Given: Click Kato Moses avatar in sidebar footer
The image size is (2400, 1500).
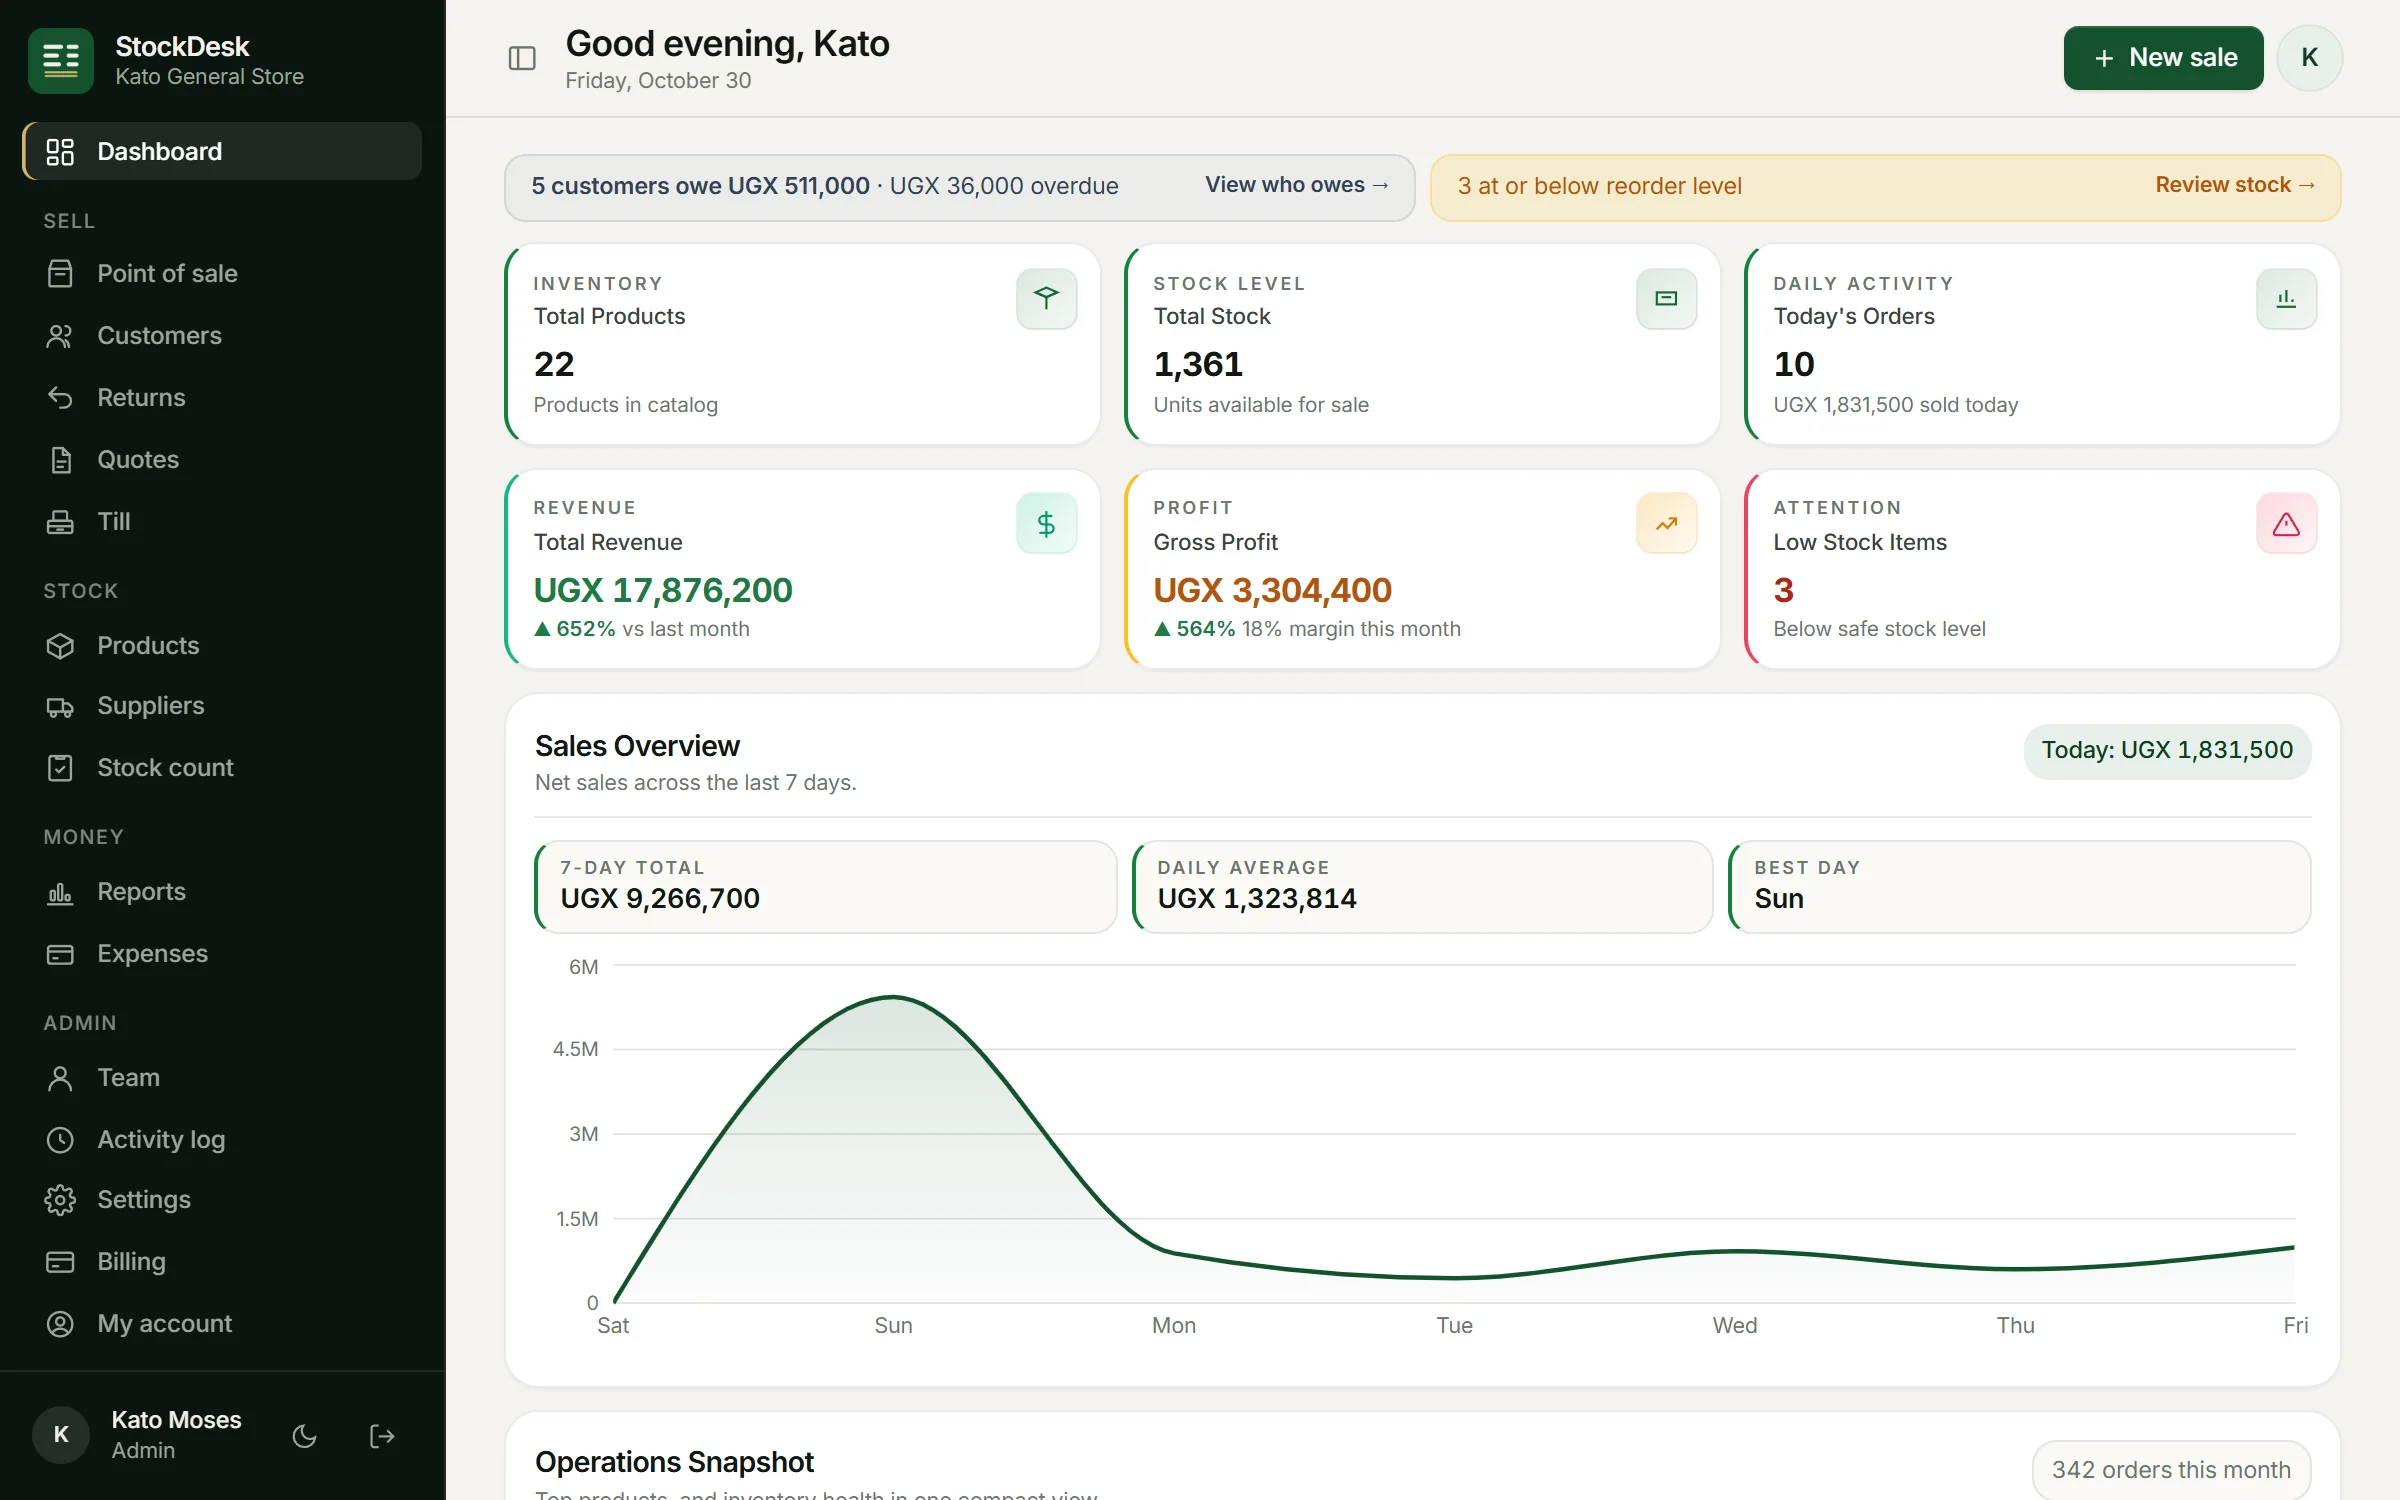Looking at the screenshot, I should pyautogui.click(x=61, y=1435).
